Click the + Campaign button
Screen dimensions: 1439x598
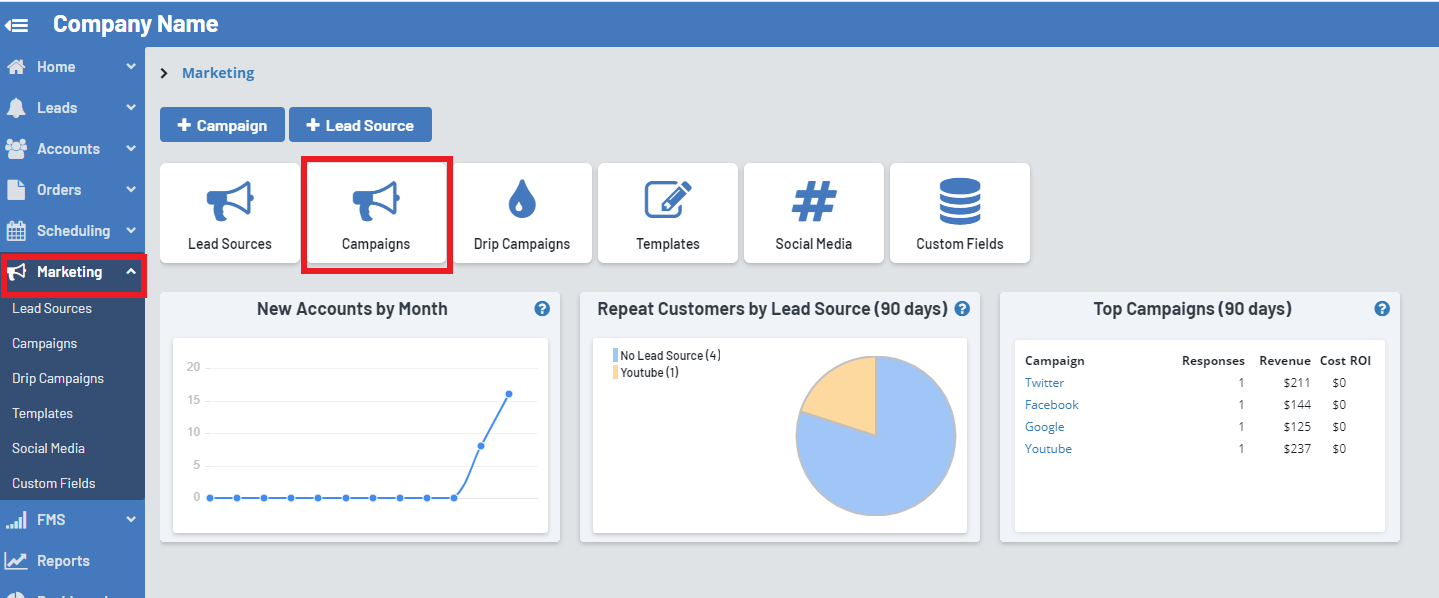(222, 126)
